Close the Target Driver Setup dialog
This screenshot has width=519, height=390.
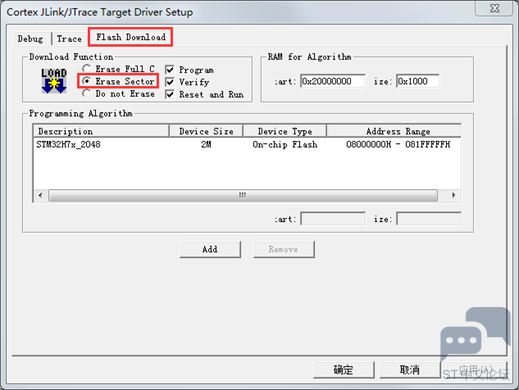click(494, 8)
